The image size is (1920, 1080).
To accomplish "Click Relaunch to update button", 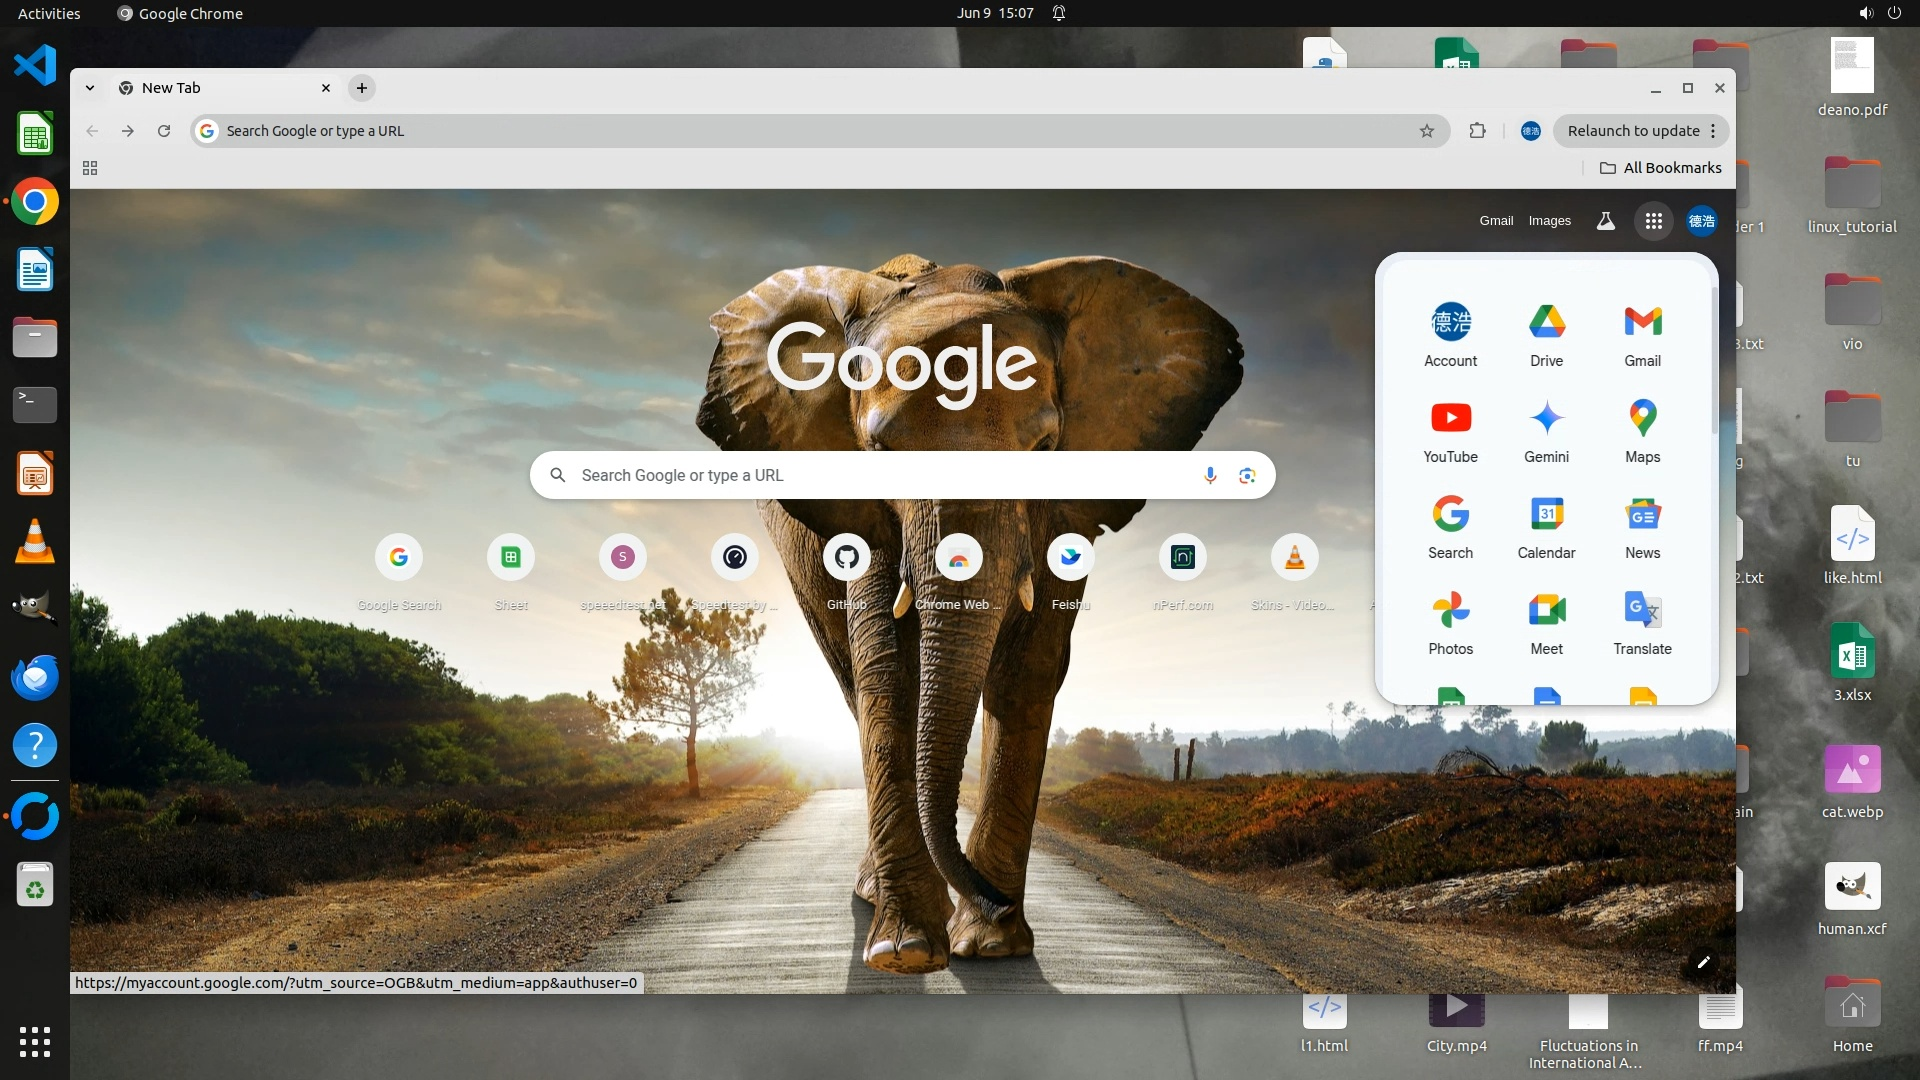I will (x=1632, y=131).
